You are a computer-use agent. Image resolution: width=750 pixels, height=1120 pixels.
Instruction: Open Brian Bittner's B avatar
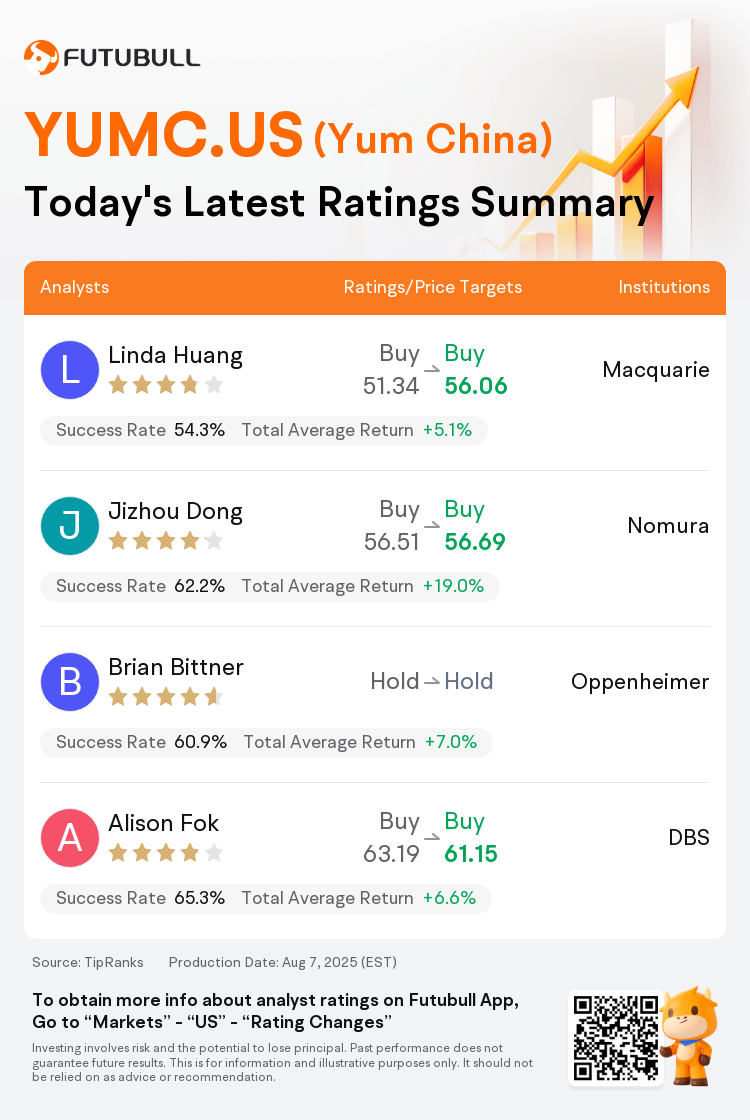pos(70,681)
